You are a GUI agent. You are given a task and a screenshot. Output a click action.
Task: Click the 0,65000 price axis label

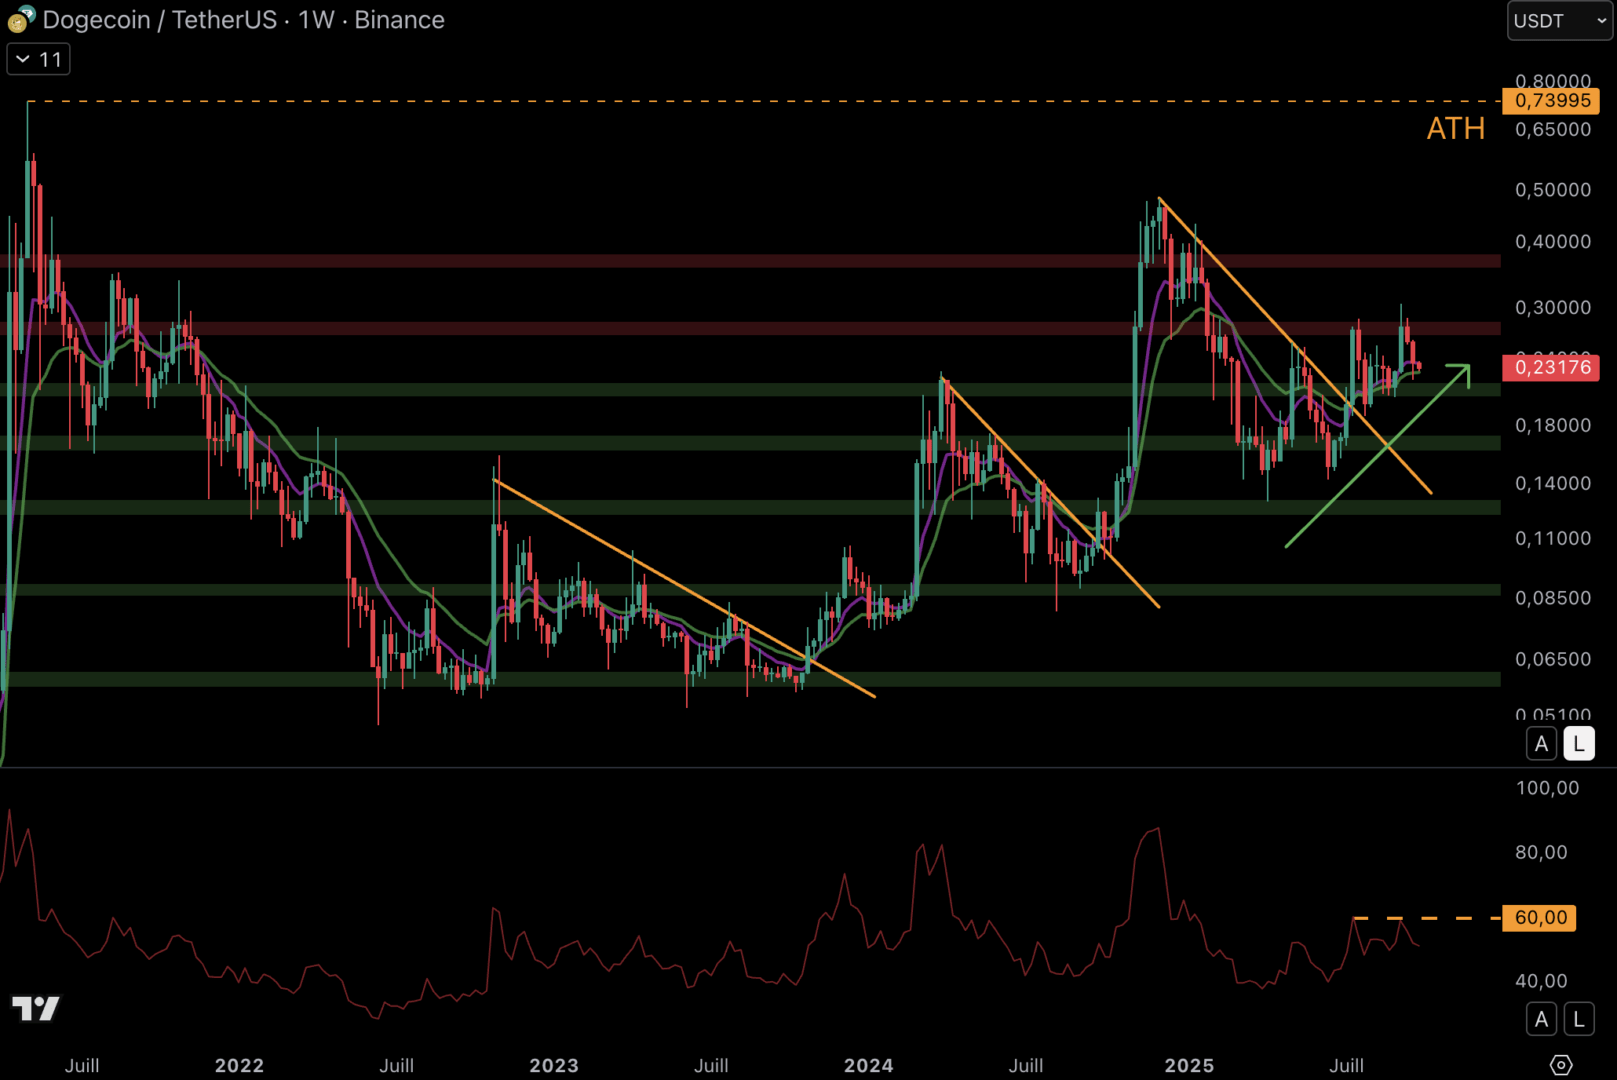coord(1553,130)
